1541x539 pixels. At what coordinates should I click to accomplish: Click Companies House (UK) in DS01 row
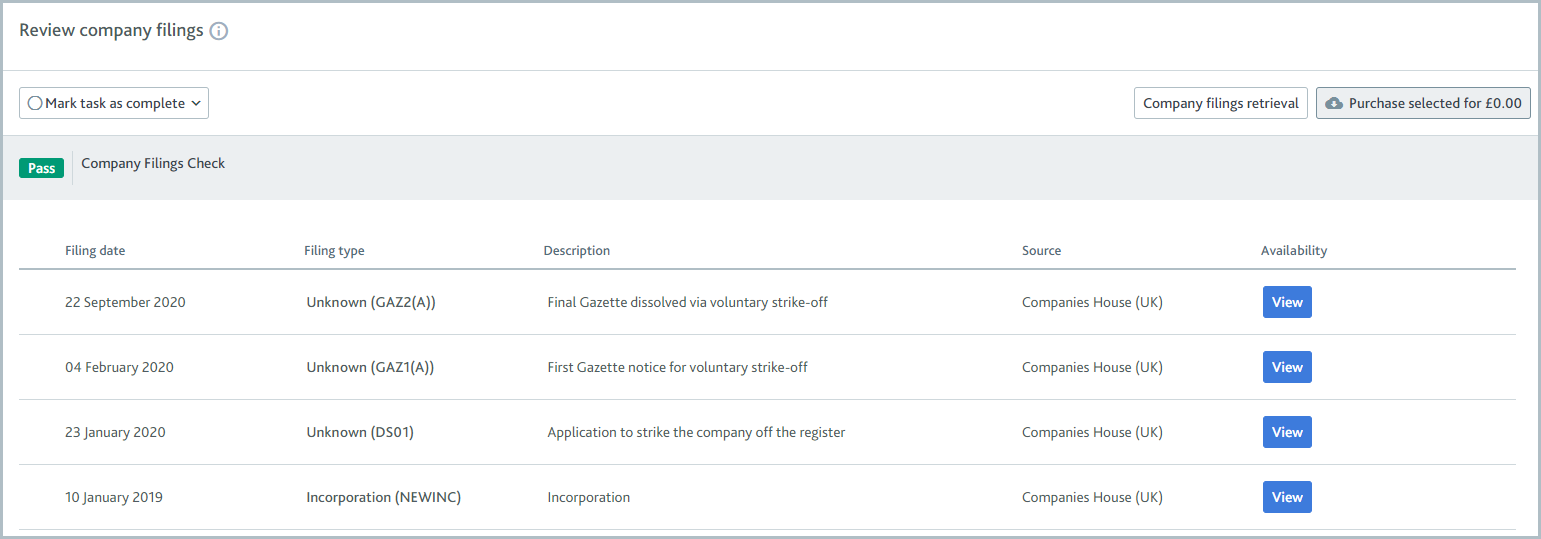point(1092,432)
